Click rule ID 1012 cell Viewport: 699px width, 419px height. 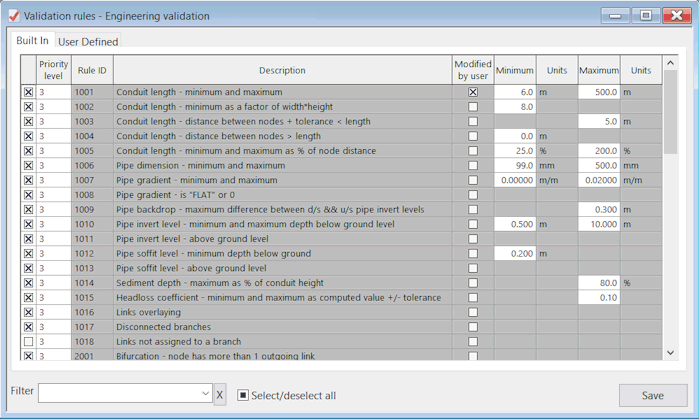tap(92, 254)
